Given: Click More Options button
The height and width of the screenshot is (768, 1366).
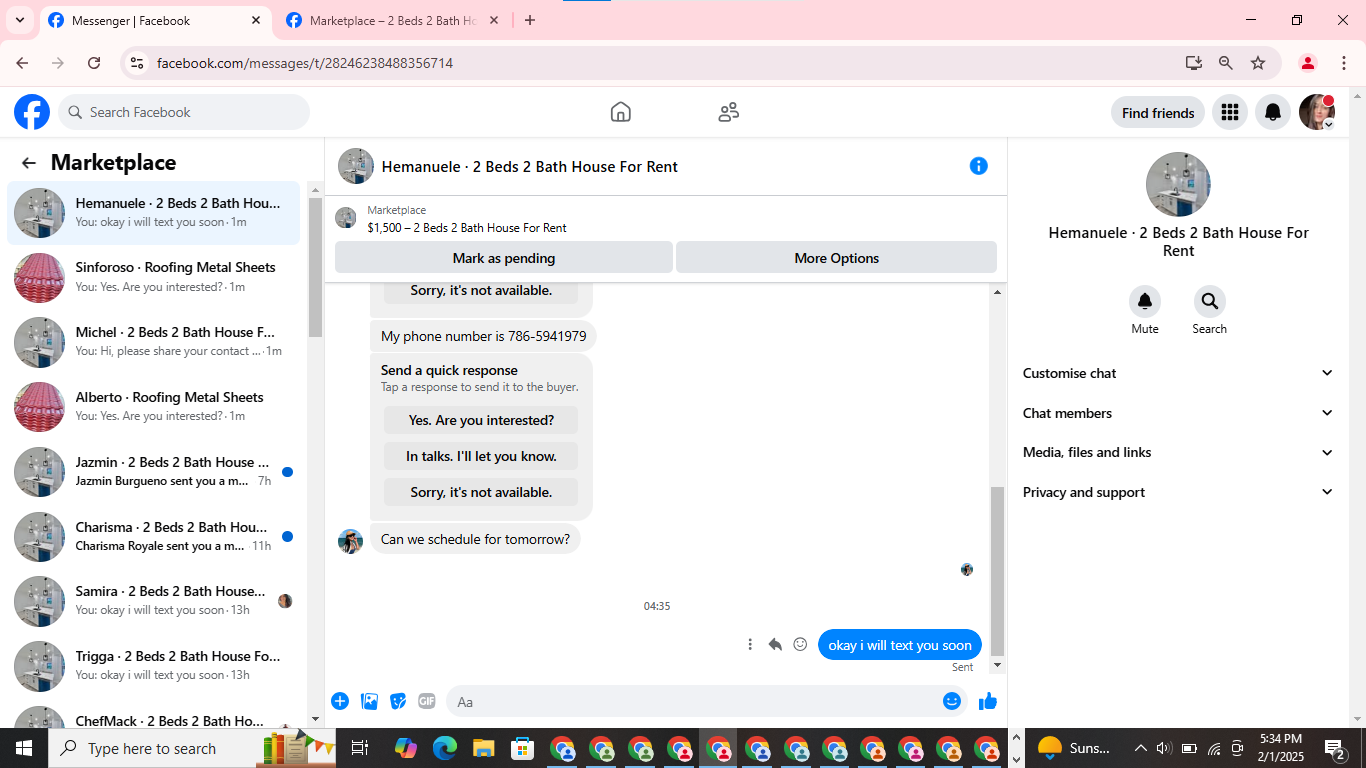Looking at the screenshot, I should [837, 258].
